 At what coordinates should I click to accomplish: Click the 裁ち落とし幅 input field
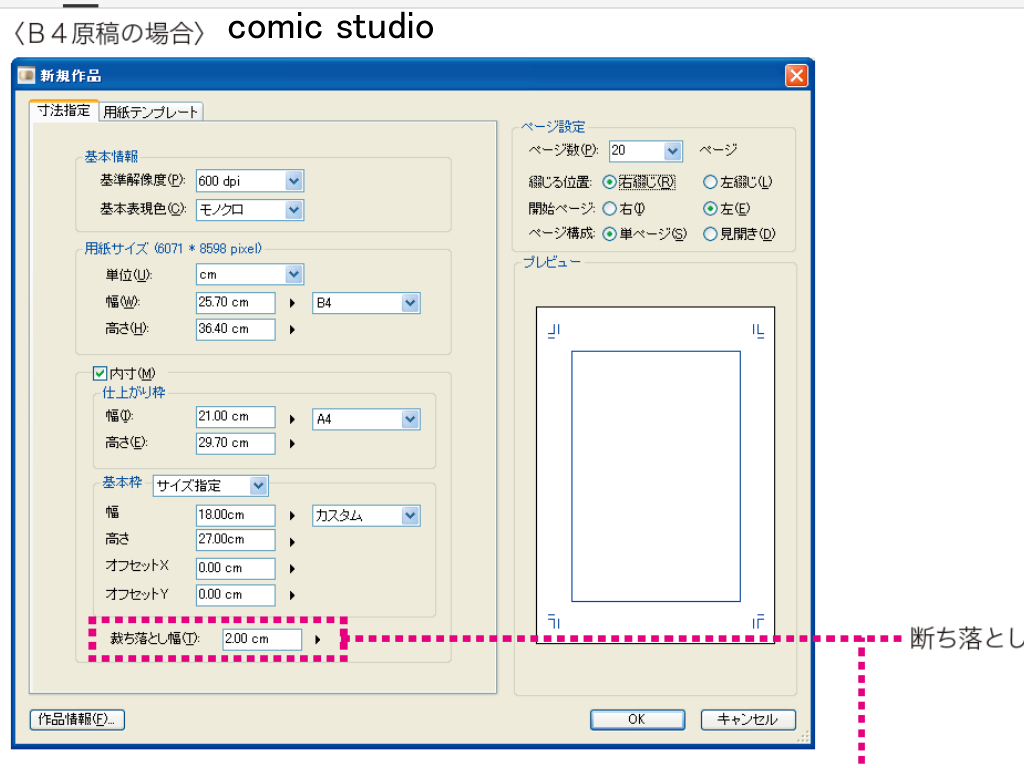click(261, 639)
